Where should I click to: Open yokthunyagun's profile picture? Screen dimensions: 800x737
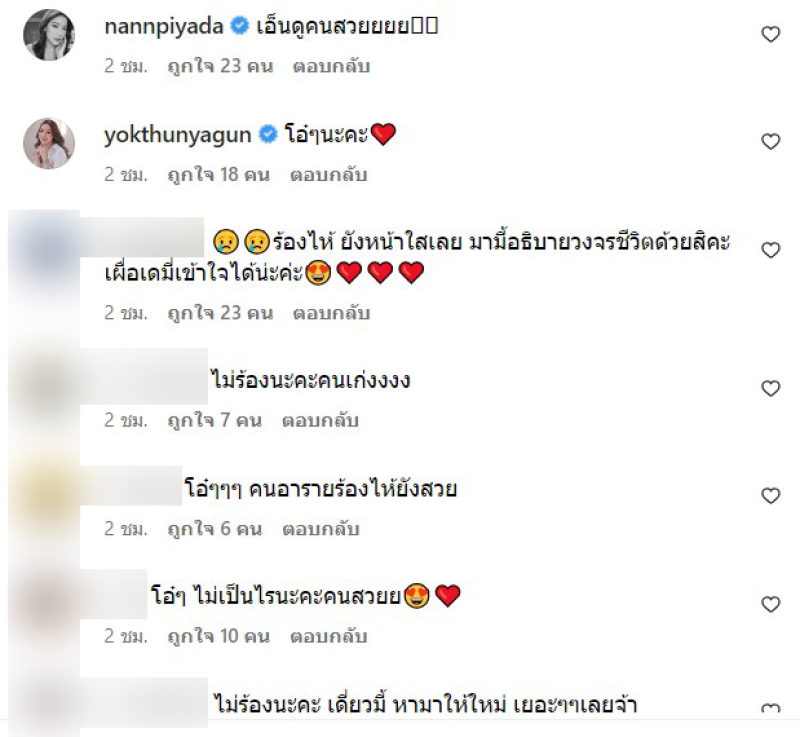click(x=49, y=143)
